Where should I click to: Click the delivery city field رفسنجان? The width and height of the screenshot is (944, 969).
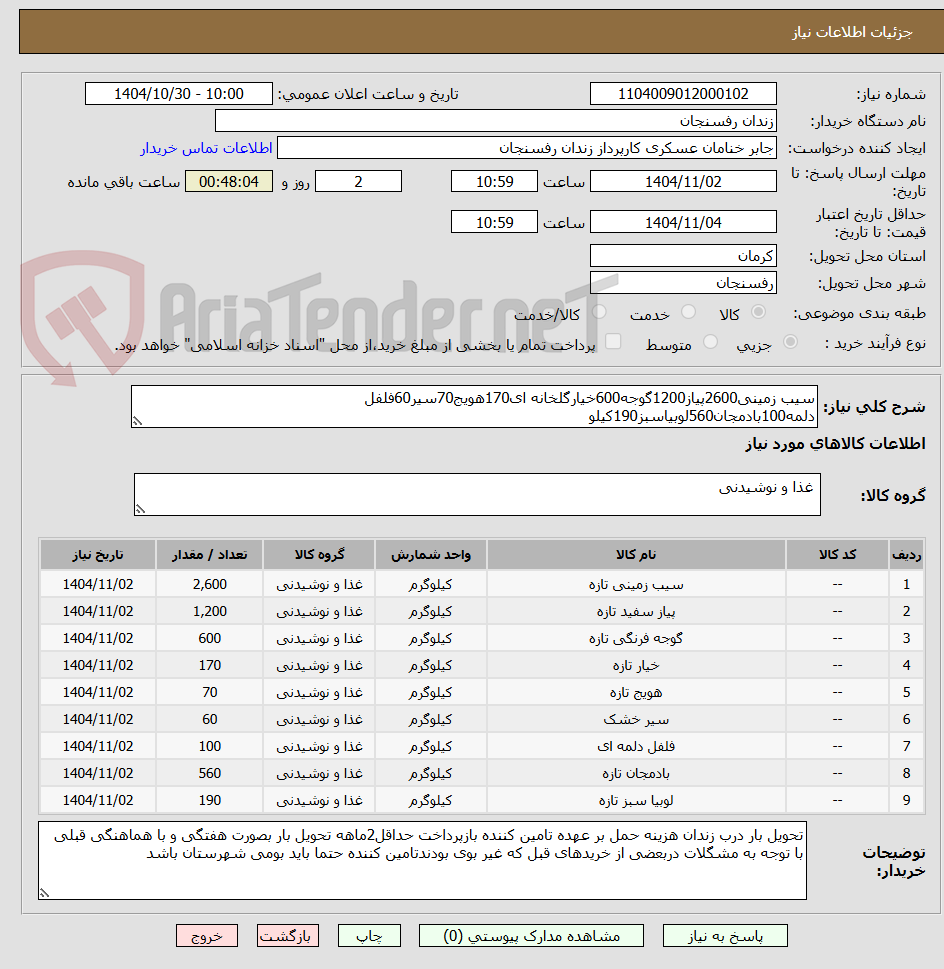click(683, 283)
